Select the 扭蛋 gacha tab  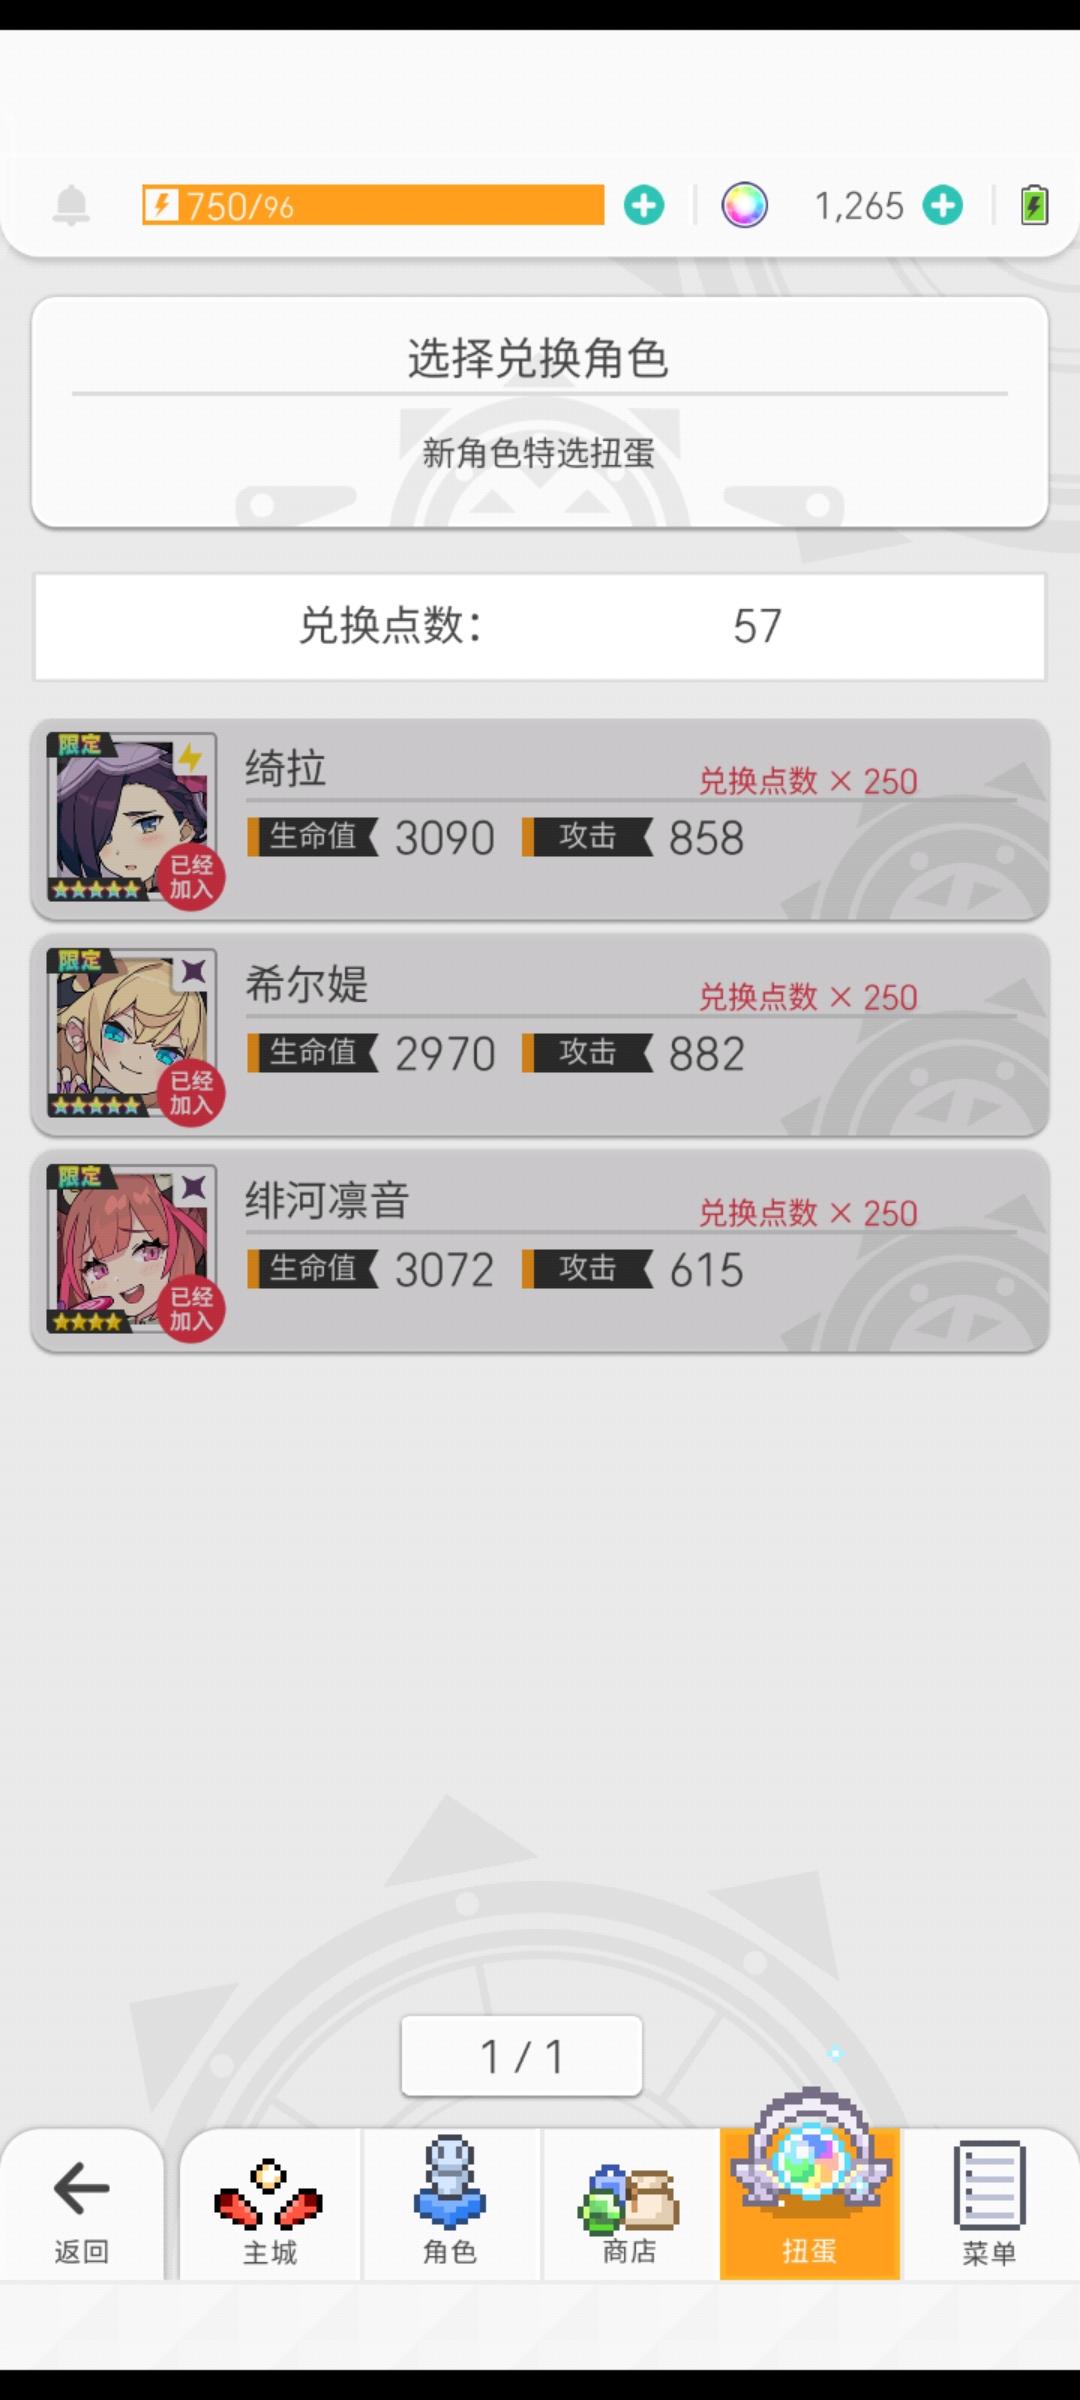pyautogui.click(x=810, y=2204)
